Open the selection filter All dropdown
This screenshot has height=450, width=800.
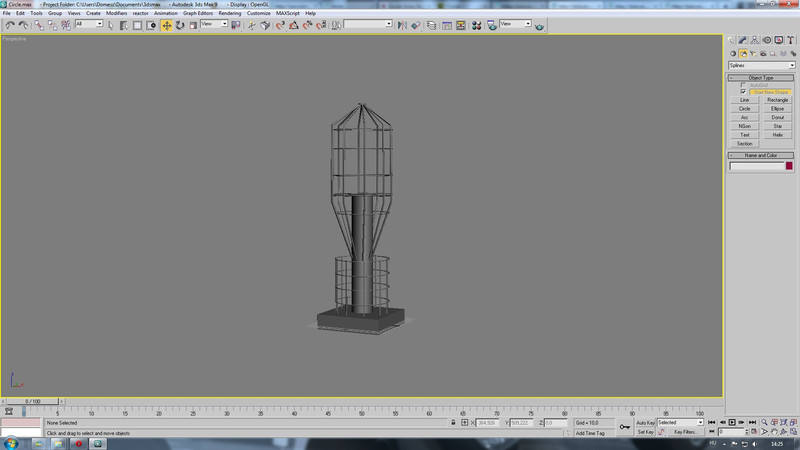tap(89, 24)
